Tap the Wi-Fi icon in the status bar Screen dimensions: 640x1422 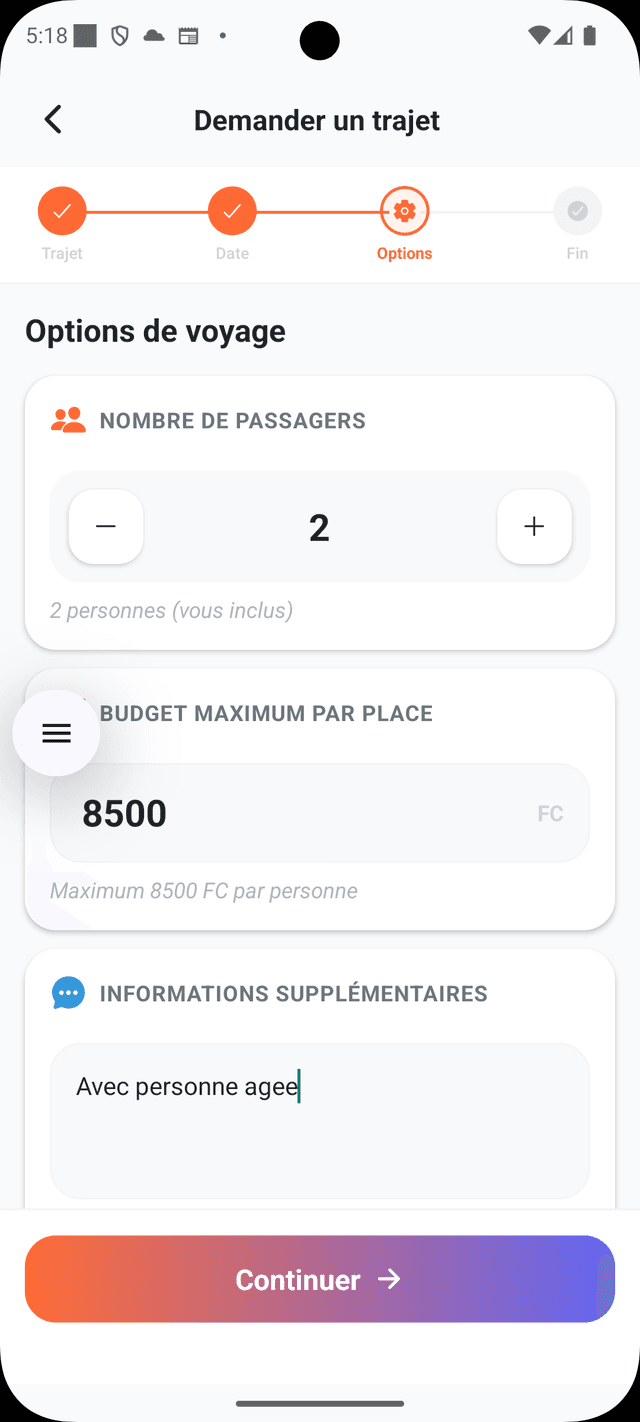[539, 35]
